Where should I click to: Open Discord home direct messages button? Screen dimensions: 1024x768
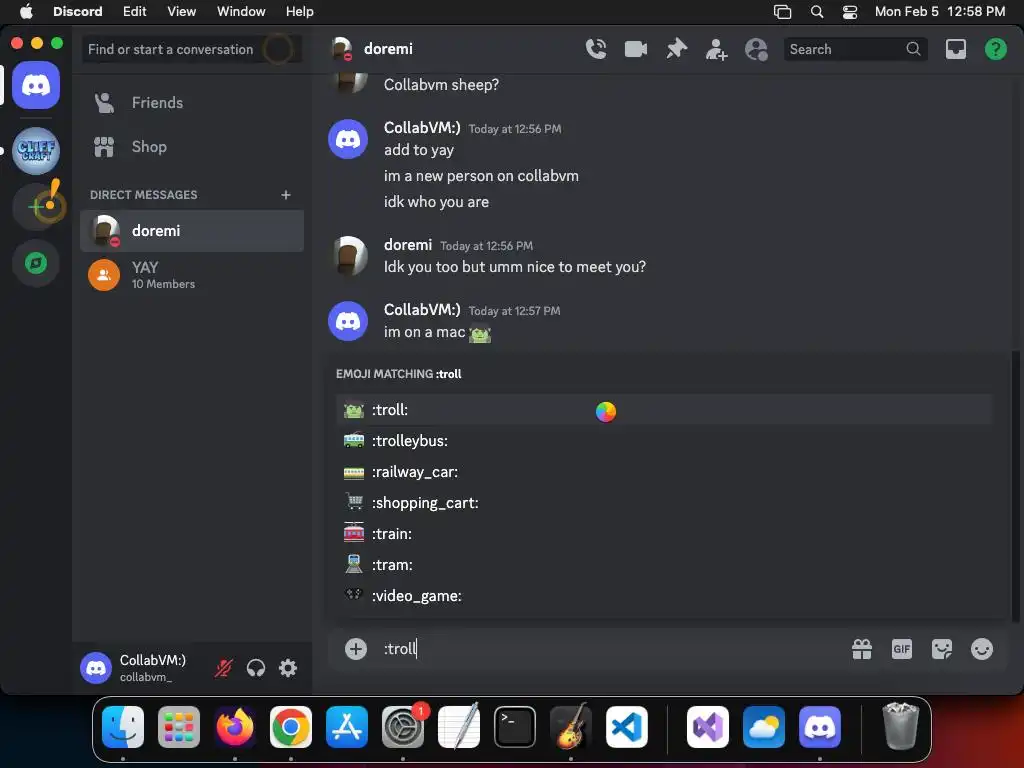tap(36, 85)
